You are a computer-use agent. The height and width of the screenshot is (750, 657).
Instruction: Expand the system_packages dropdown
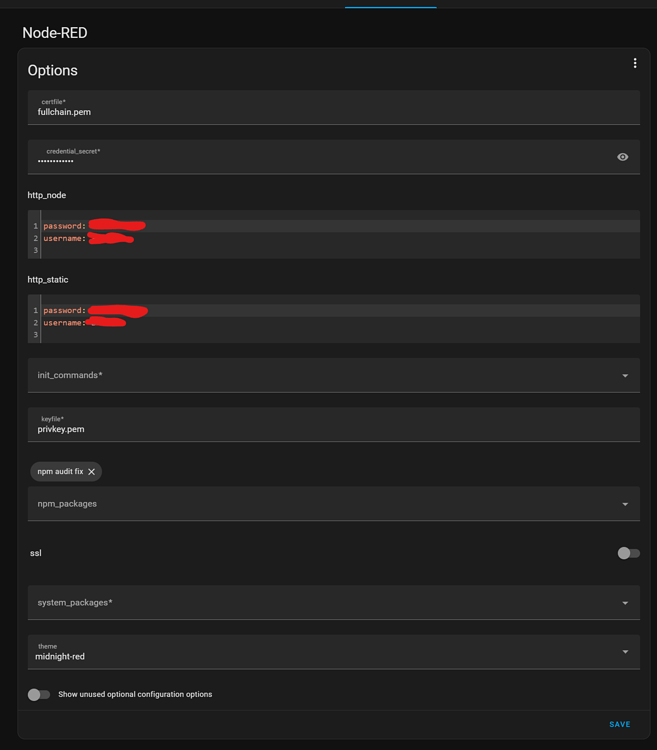[625, 603]
